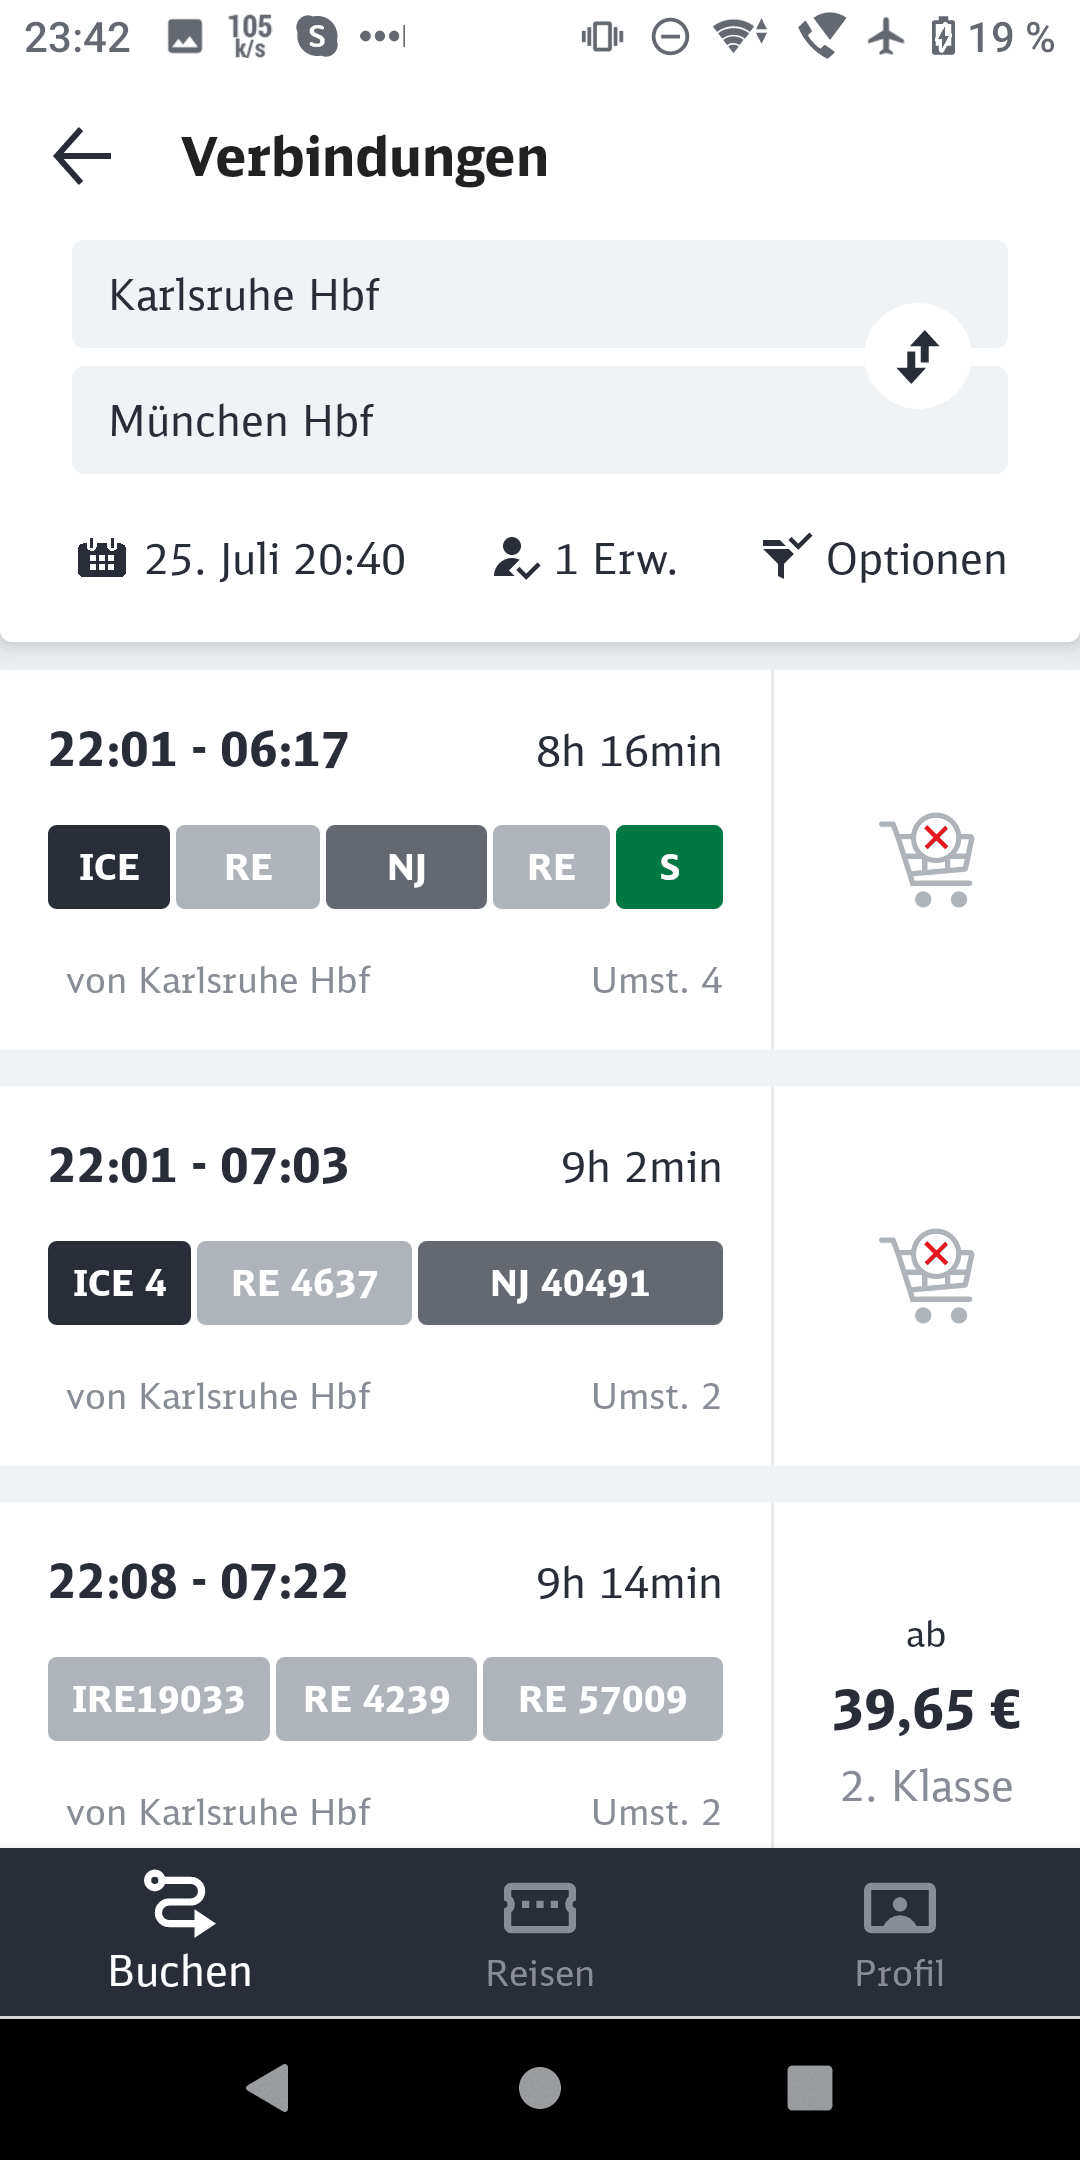This screenshot has height=2160, width=1080.
Task: Open the Optionen filter icon
Action: pos(787,556)
